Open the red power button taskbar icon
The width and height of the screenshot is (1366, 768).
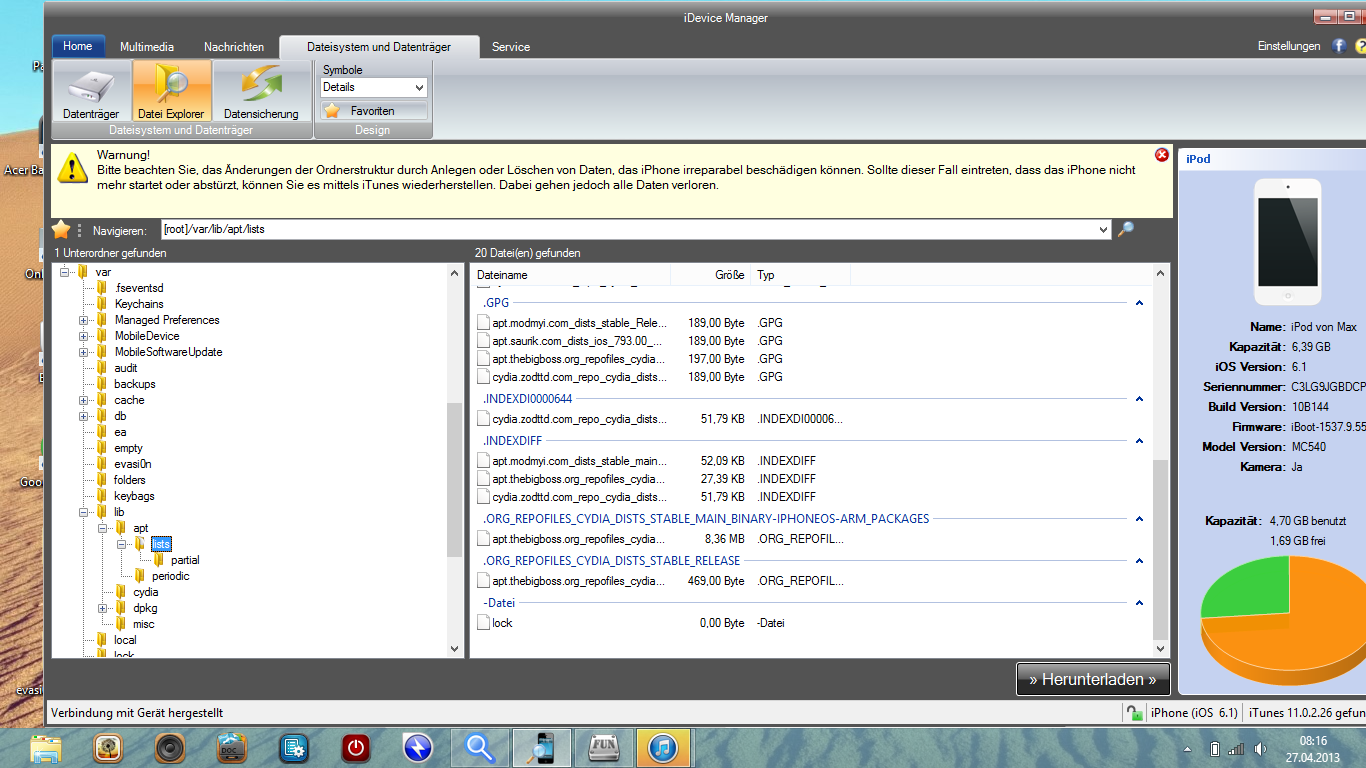356,747
